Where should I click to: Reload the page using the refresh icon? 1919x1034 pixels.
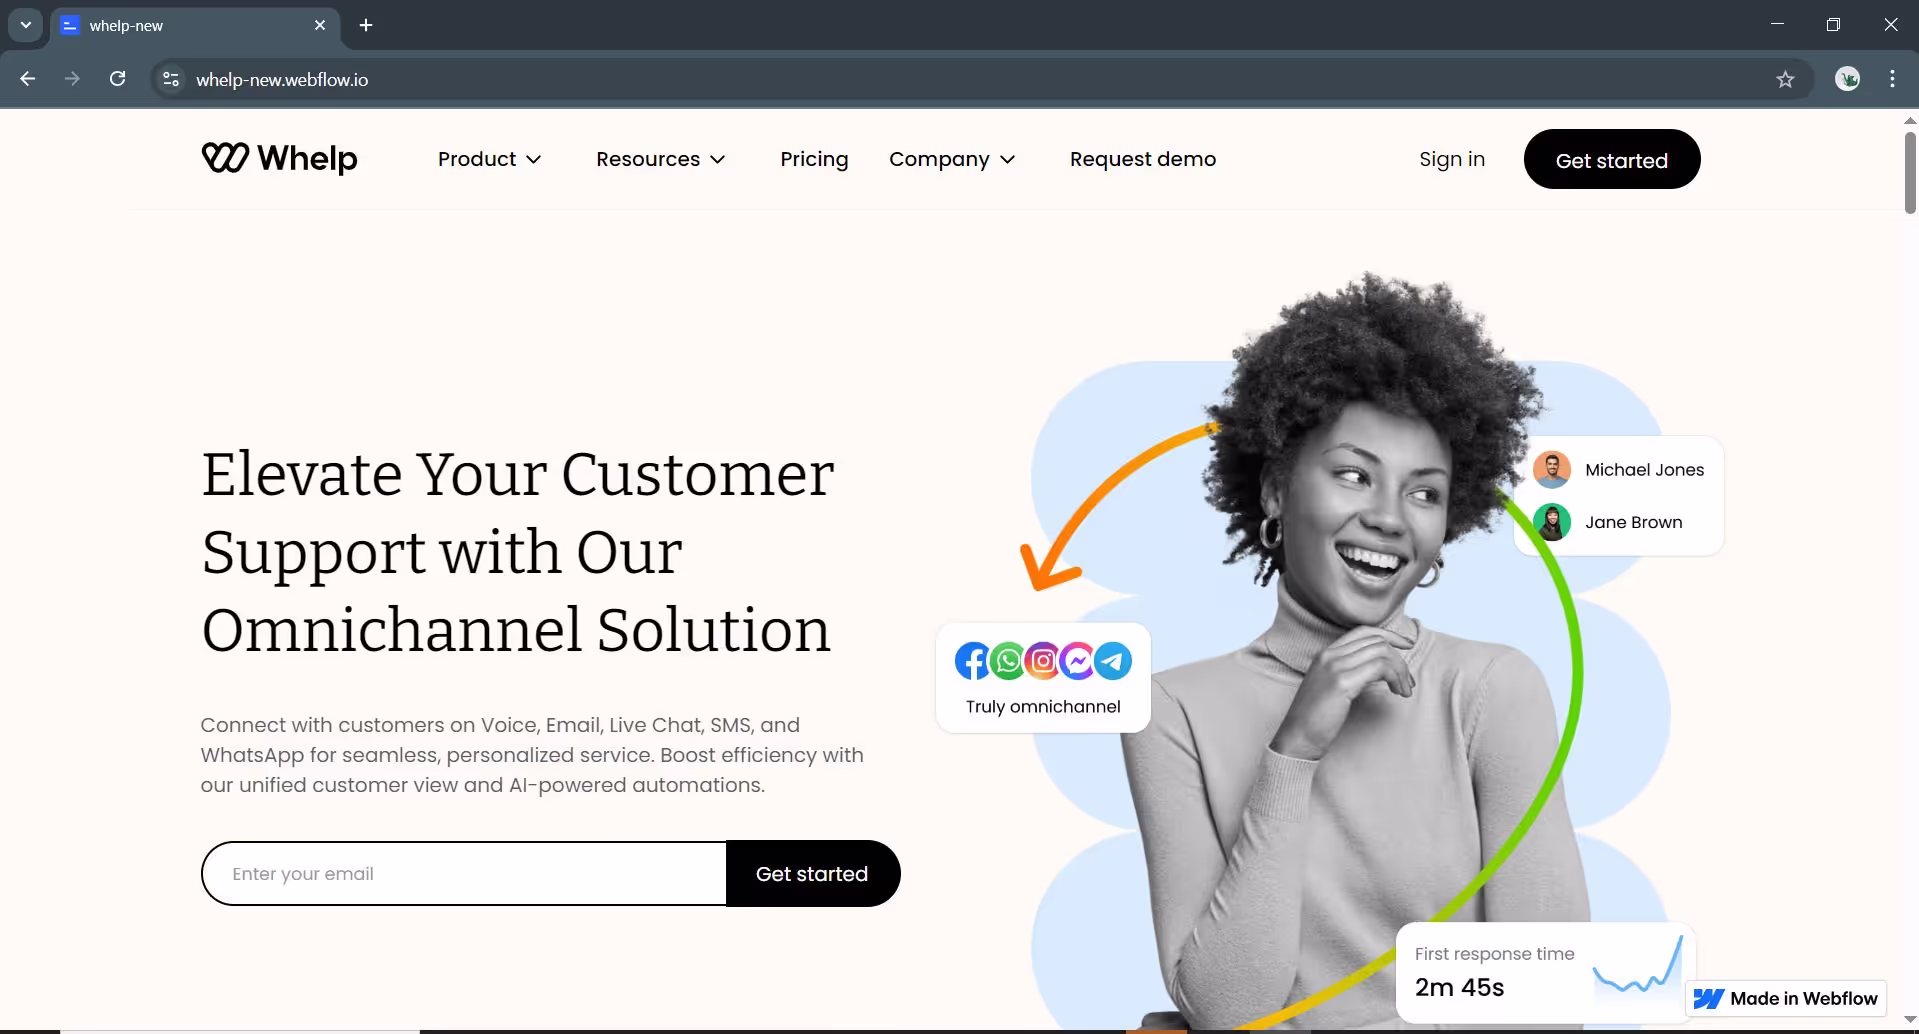117,79
